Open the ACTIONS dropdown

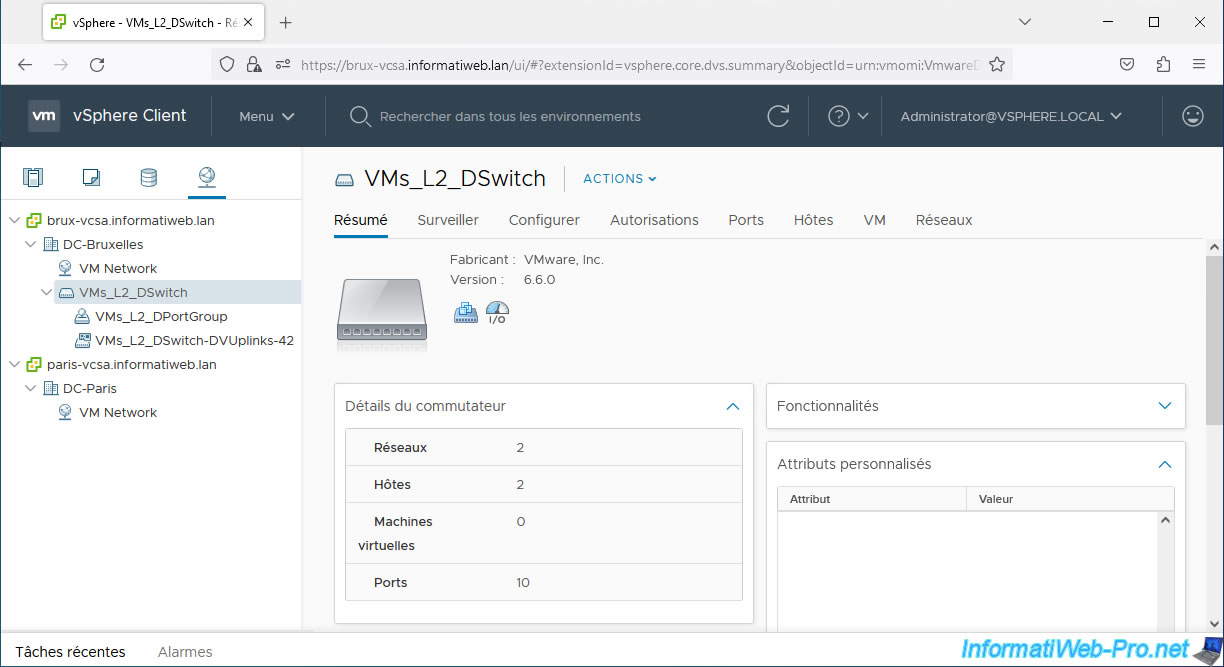pyautogui.click(x=620, y=179)
